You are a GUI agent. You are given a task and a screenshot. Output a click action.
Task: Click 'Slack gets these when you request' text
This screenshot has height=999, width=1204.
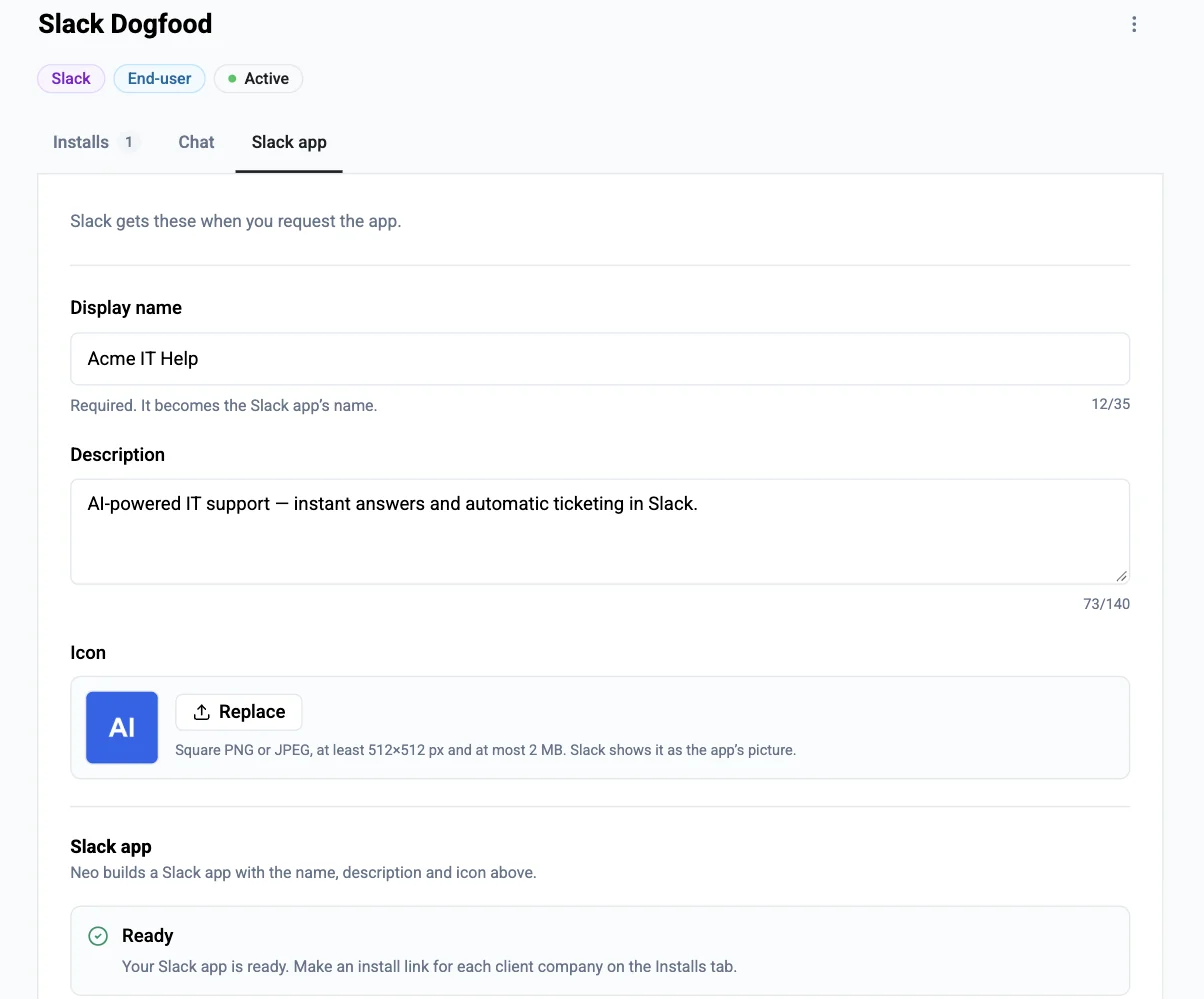(x=236, y=221)
